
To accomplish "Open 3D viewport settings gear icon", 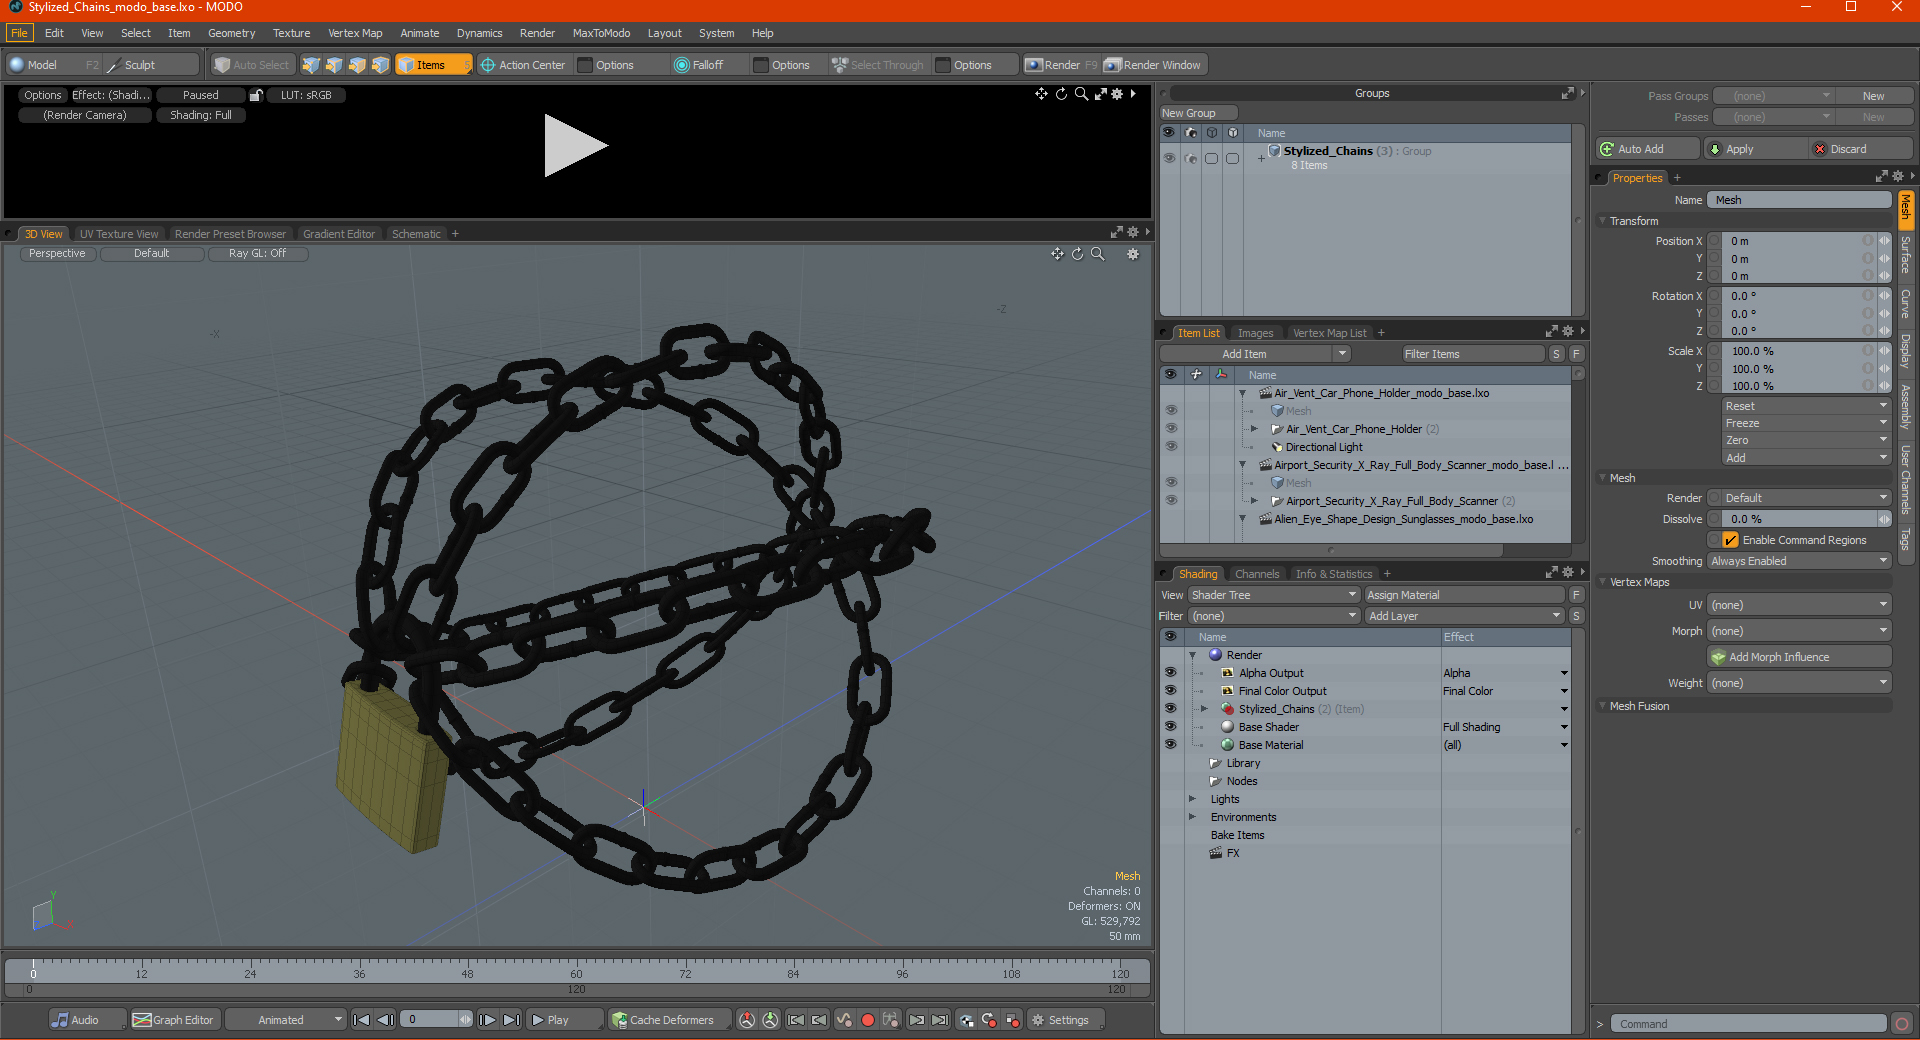I will [1133, 254].
